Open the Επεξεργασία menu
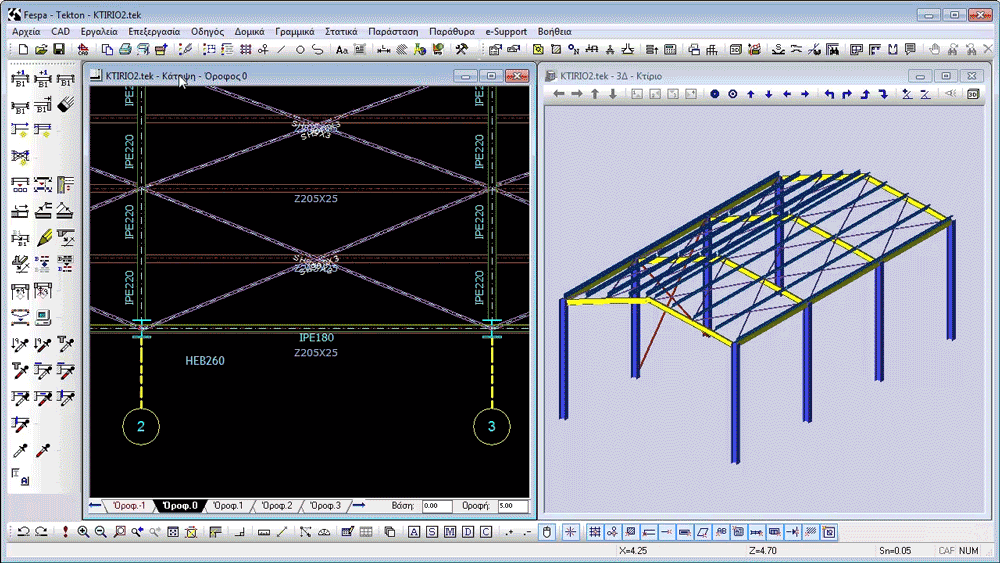 point(154,31)
